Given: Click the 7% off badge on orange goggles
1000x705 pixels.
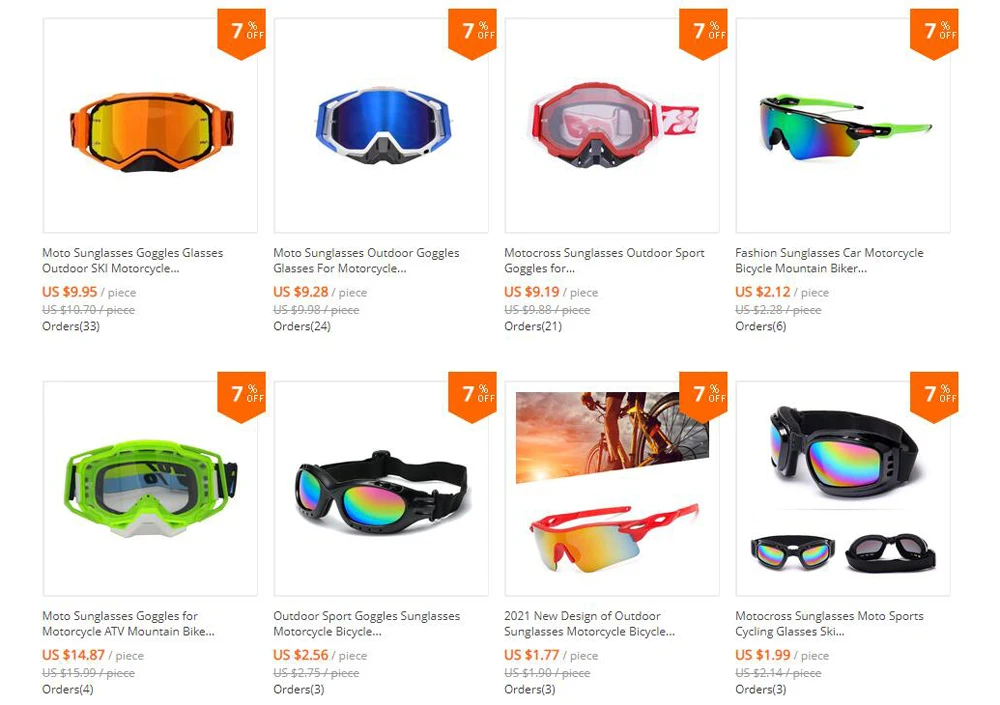Looking at the screenshot, I should point(242,34).
